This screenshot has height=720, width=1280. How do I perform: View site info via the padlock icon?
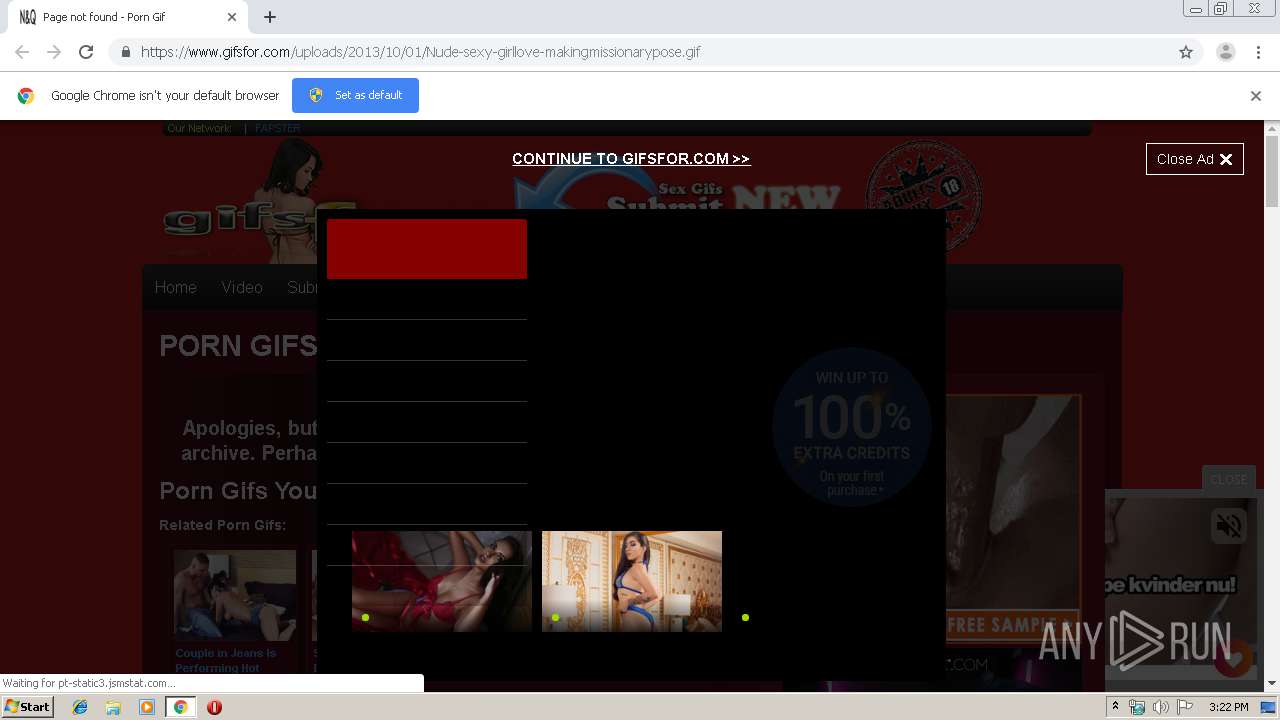click(125, 52)
